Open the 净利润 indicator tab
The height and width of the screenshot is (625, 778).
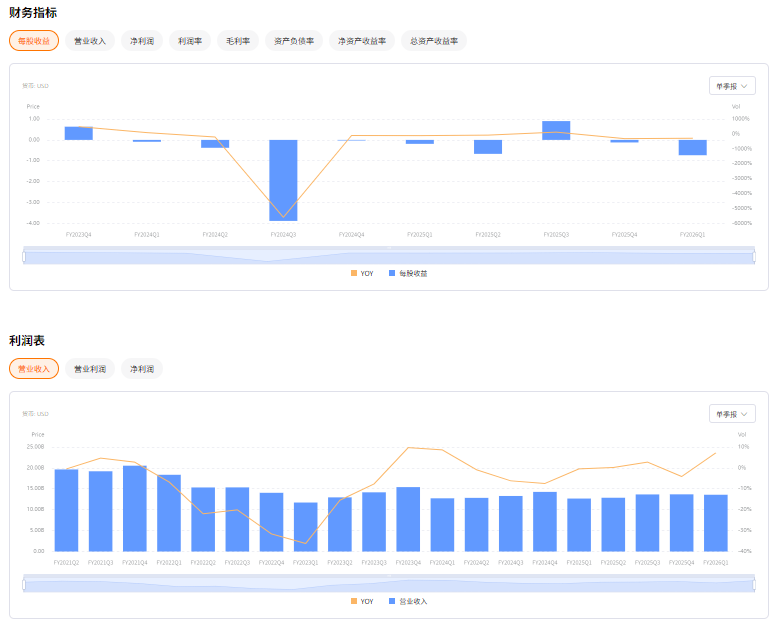(142, 41)
